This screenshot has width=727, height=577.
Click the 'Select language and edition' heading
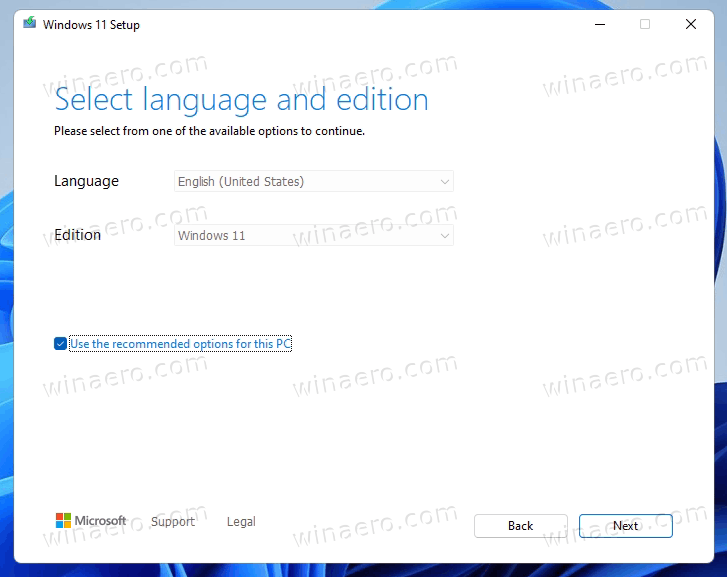click(241, 100)
